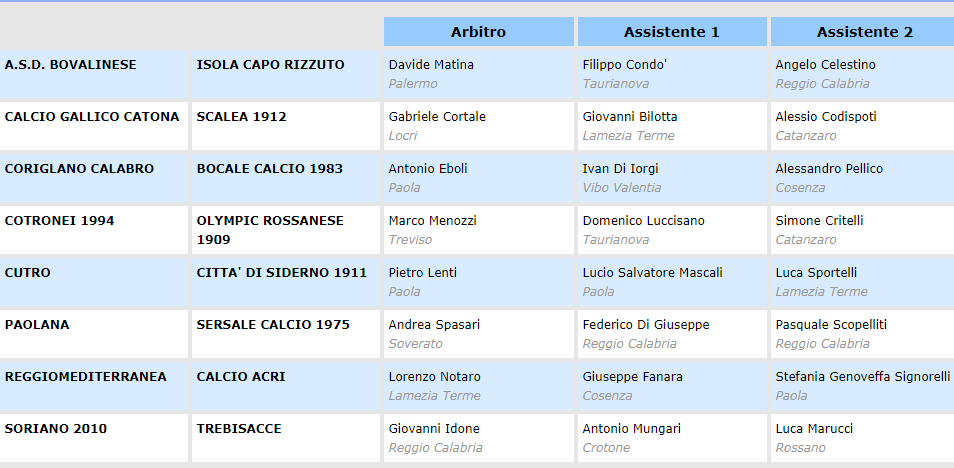Click assistant Stefania Genoveffa Signorelli

point(862,377)
